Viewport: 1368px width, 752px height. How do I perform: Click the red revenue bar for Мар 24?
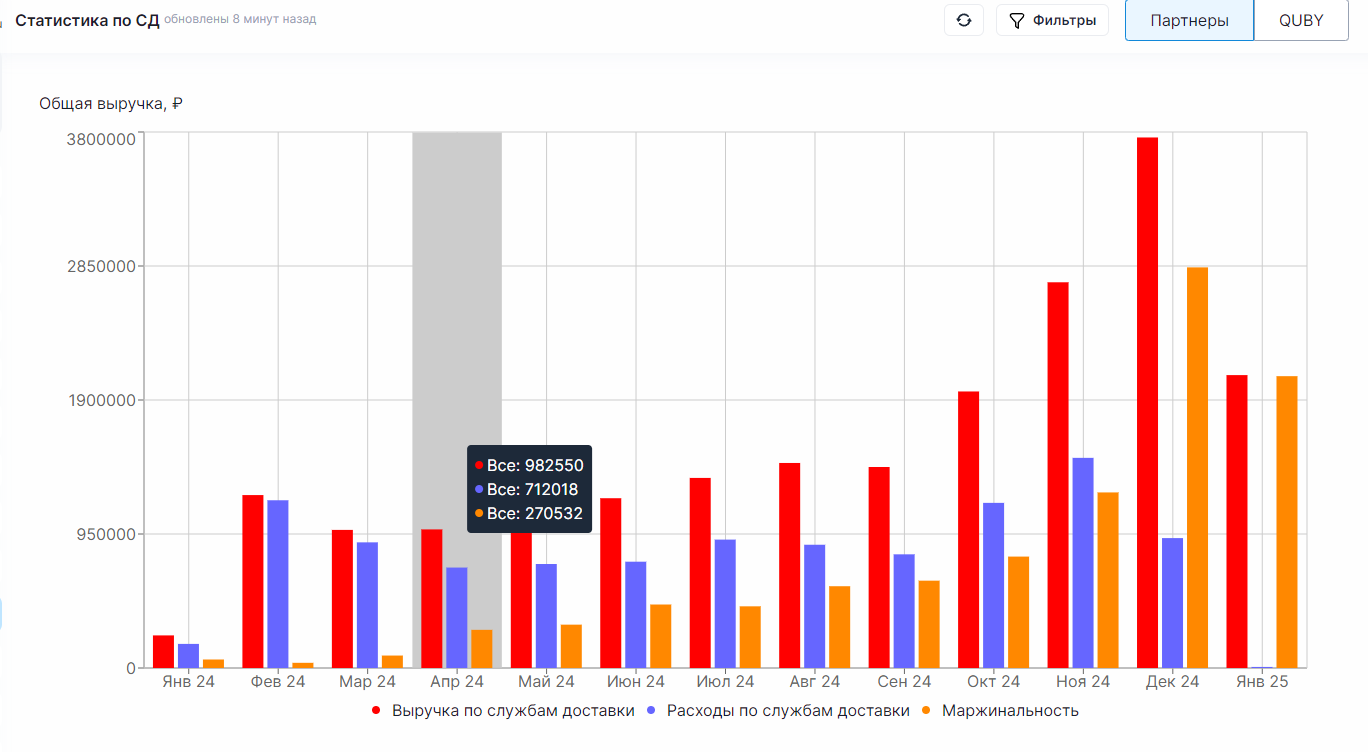(x=342, y=598)
